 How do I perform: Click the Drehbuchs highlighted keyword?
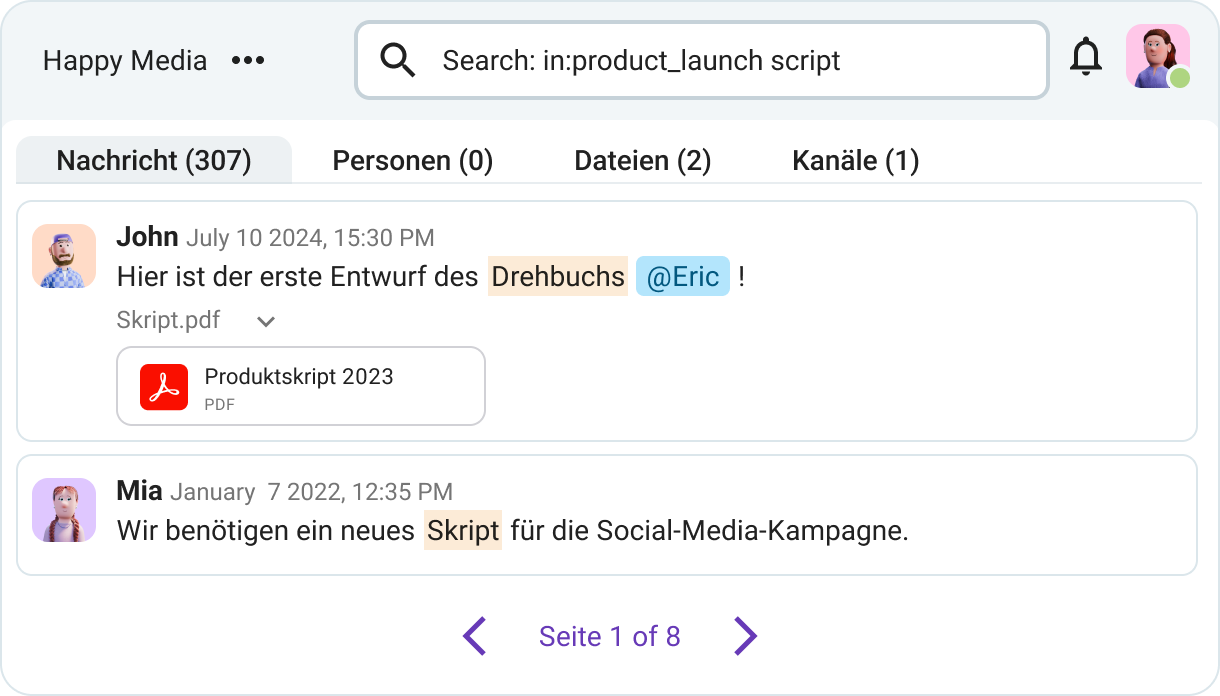557,276
